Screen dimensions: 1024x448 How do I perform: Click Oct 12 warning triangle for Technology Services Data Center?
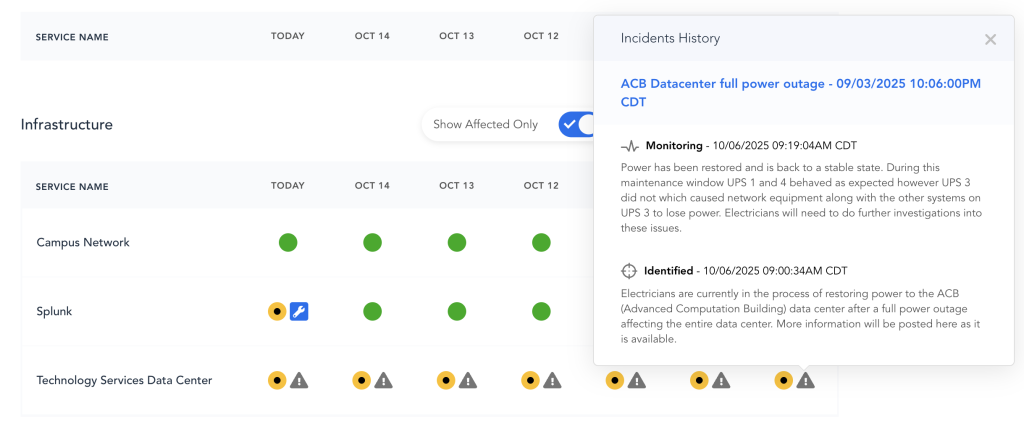pos(552,380)
